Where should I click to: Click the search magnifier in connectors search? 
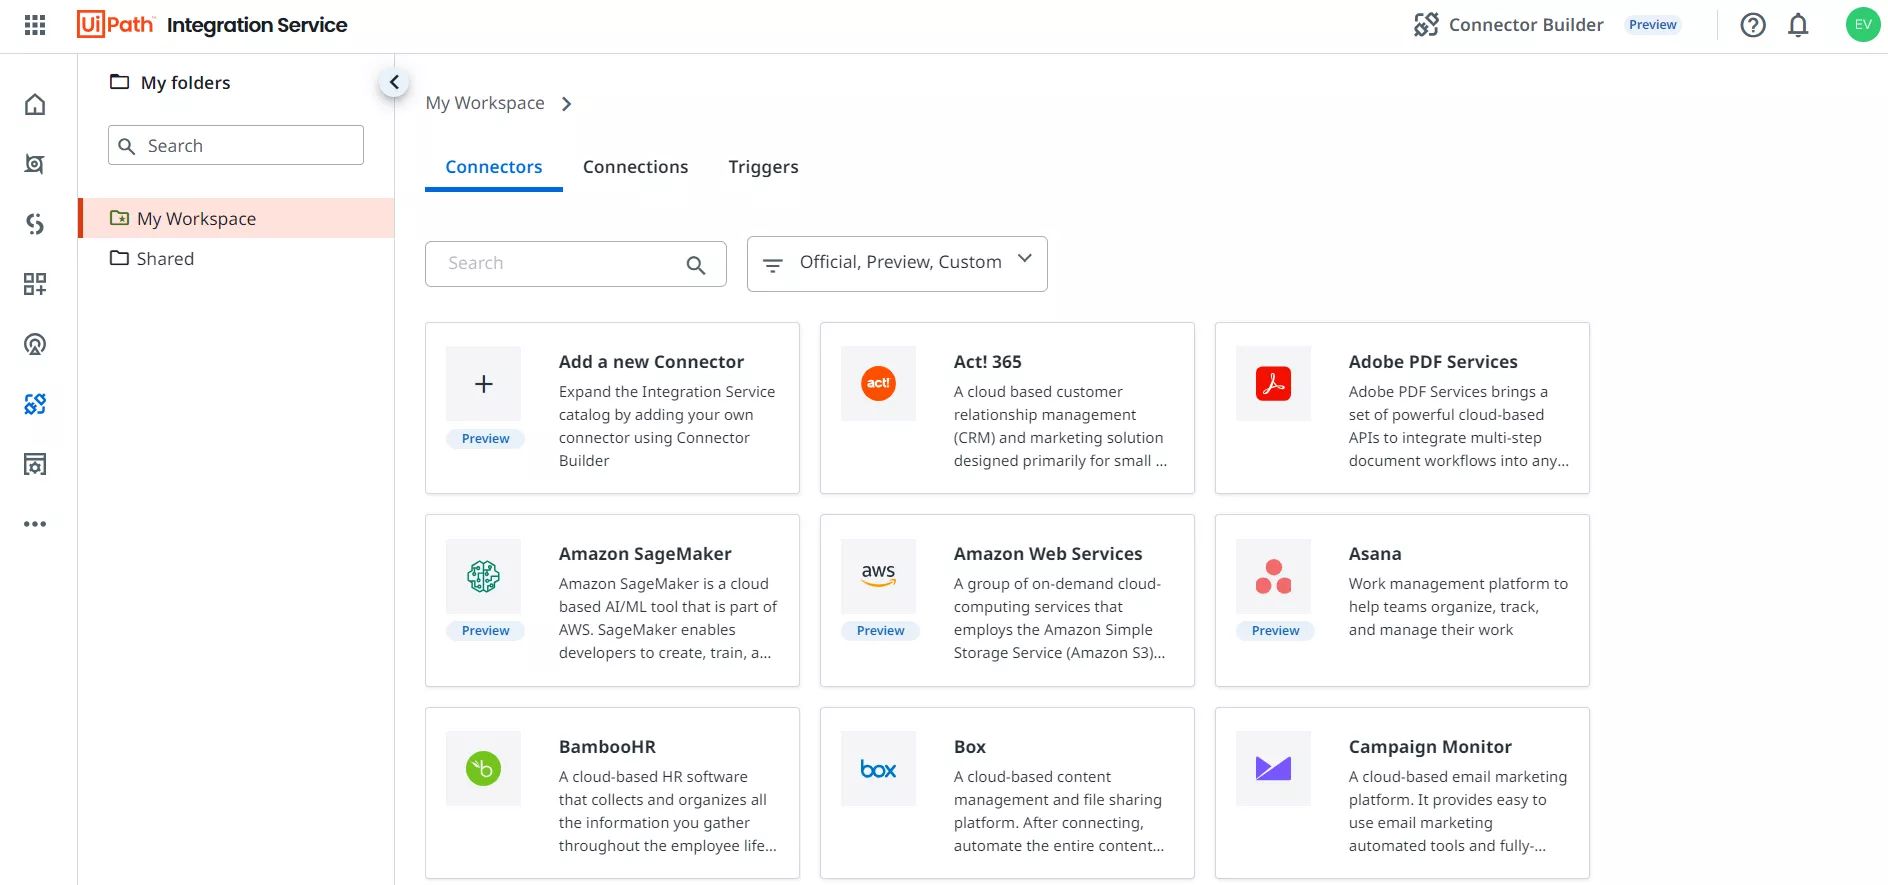(x=696, y=265)
